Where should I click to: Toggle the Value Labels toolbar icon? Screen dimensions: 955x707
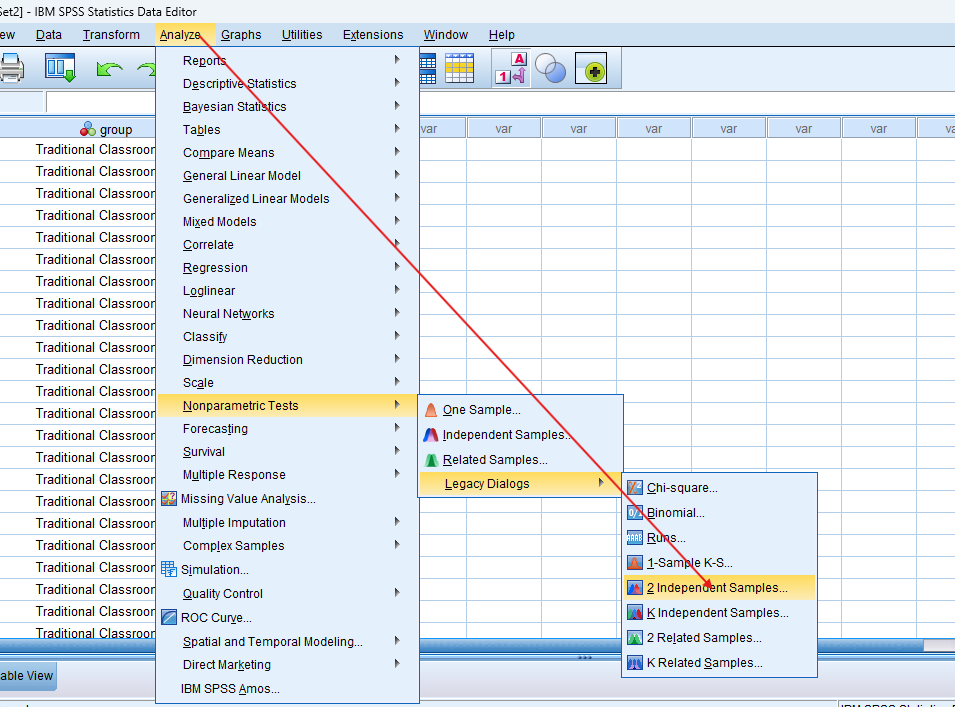[511, 69]
